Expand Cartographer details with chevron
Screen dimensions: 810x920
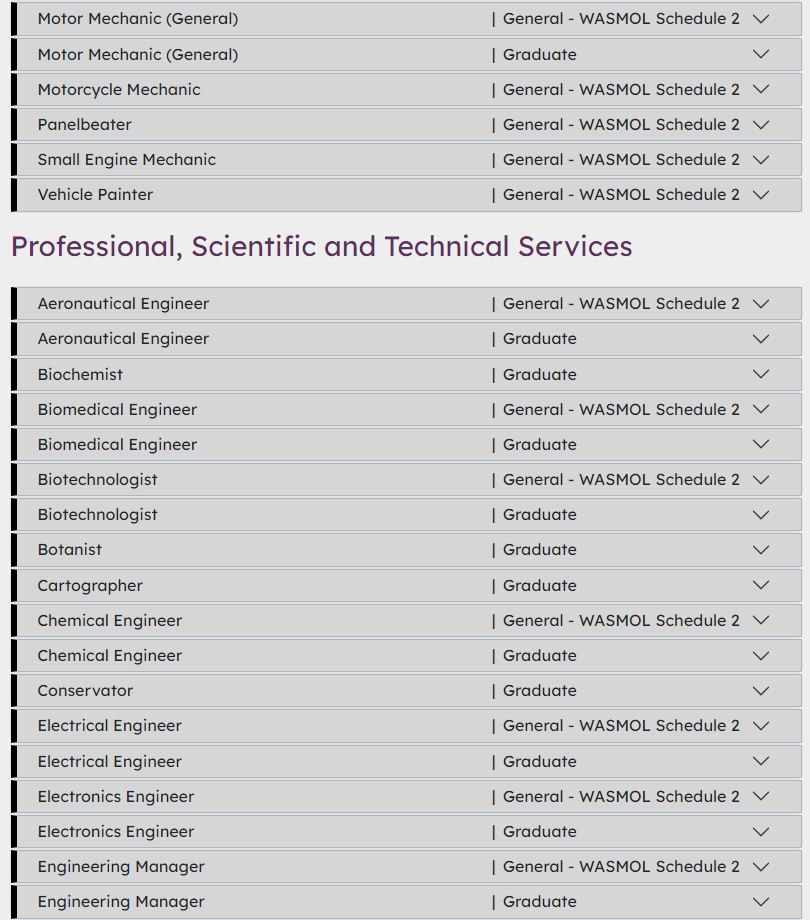(761, 586)
